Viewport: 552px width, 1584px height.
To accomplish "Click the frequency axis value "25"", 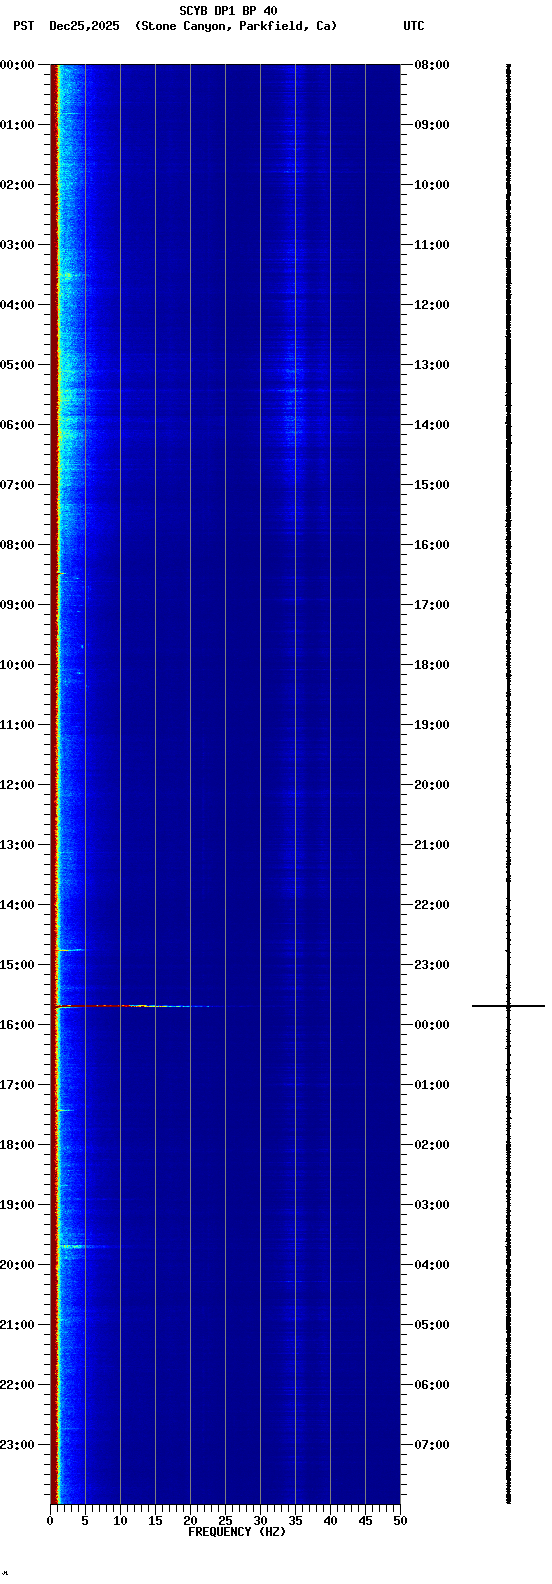I will pos(225,1521).
